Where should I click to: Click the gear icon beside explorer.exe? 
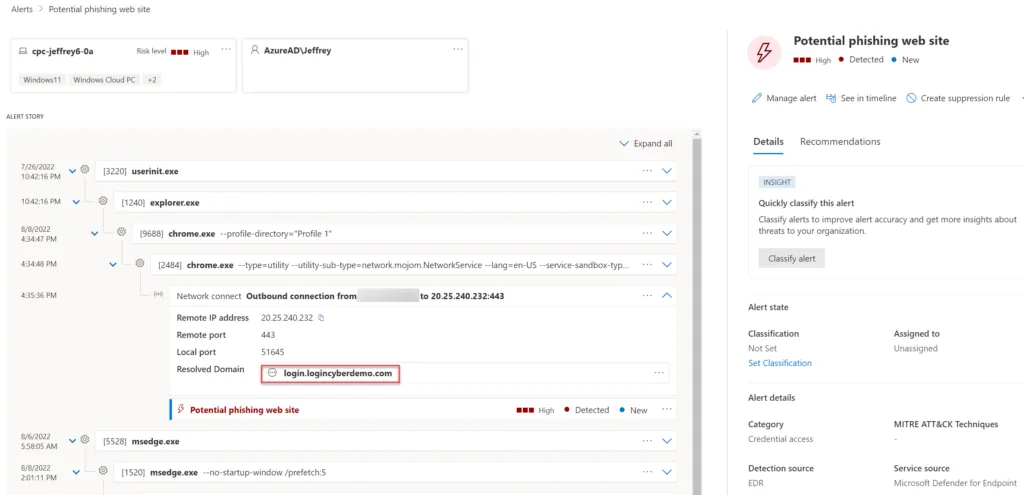tap(103, 202)
